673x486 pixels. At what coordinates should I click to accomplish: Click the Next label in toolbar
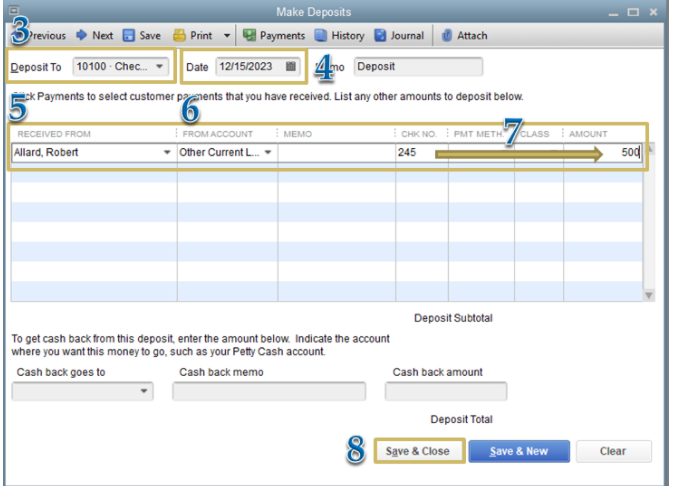(x=103, y=36)
